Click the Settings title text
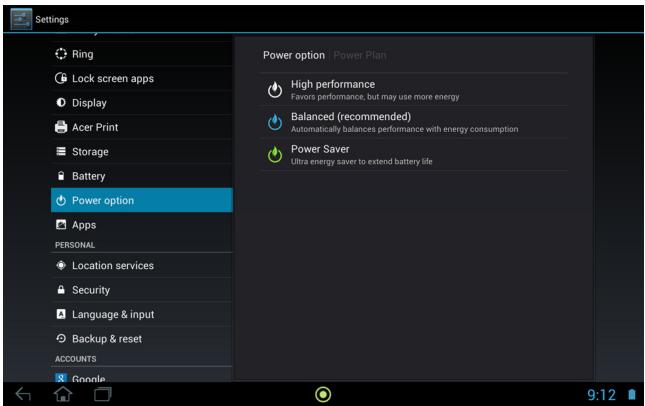This screenshot has width=645, height=406. [x=52, y=19]
